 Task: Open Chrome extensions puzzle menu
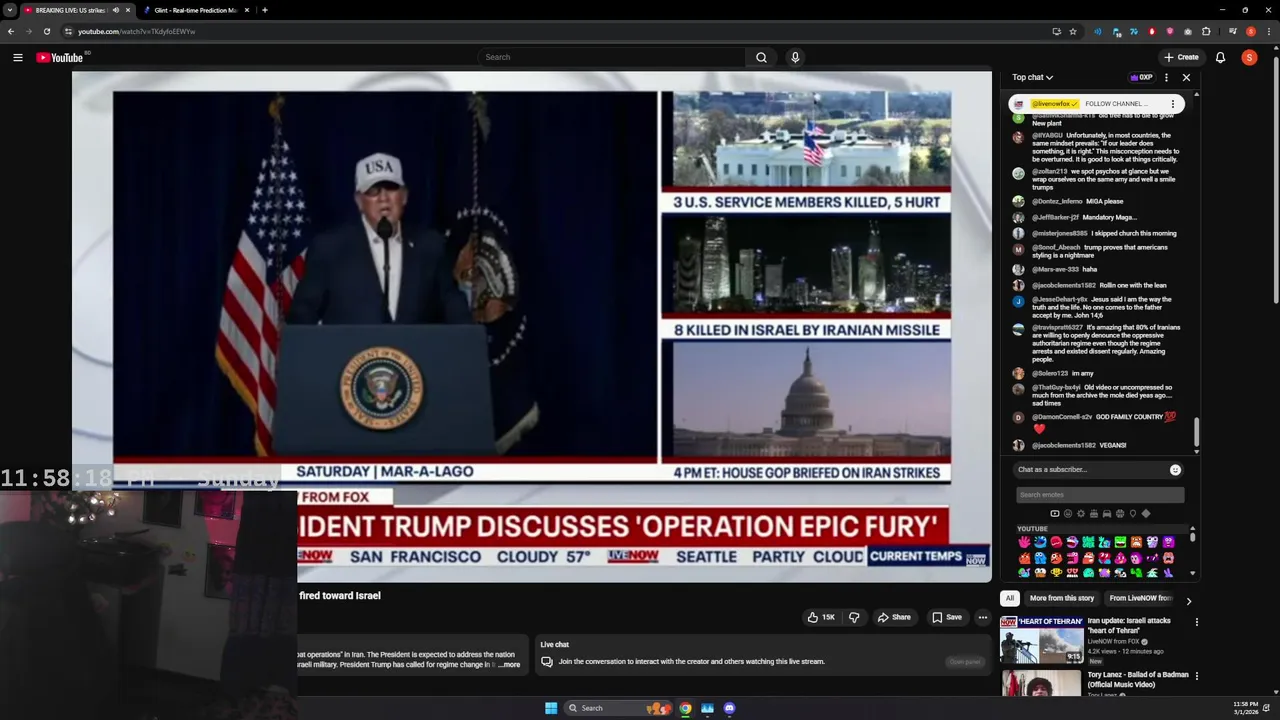click(x=1206, y=31)
